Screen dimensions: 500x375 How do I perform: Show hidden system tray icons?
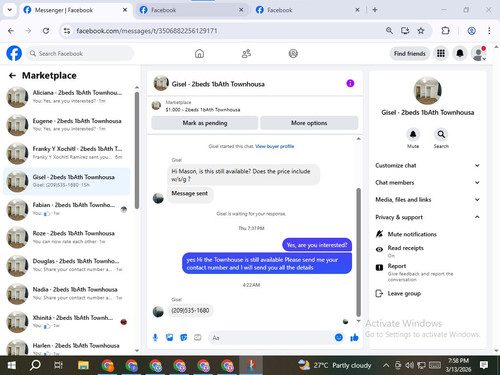point(386,365)
